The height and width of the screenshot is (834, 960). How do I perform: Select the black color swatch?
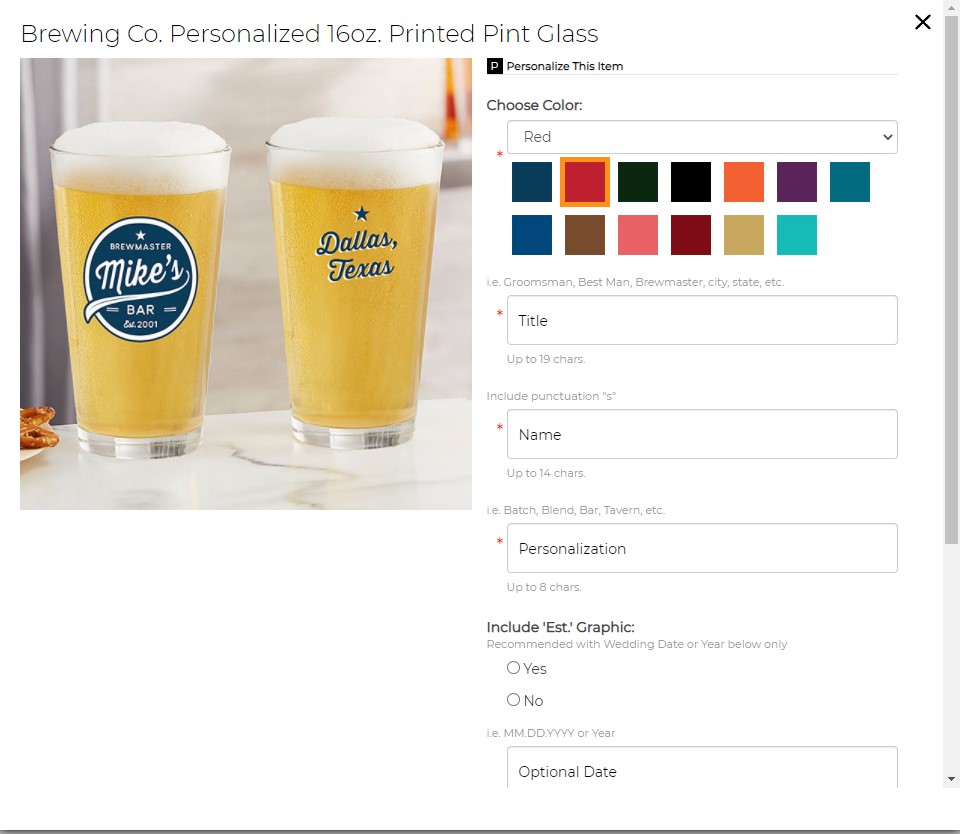click(x=691, y=182)
